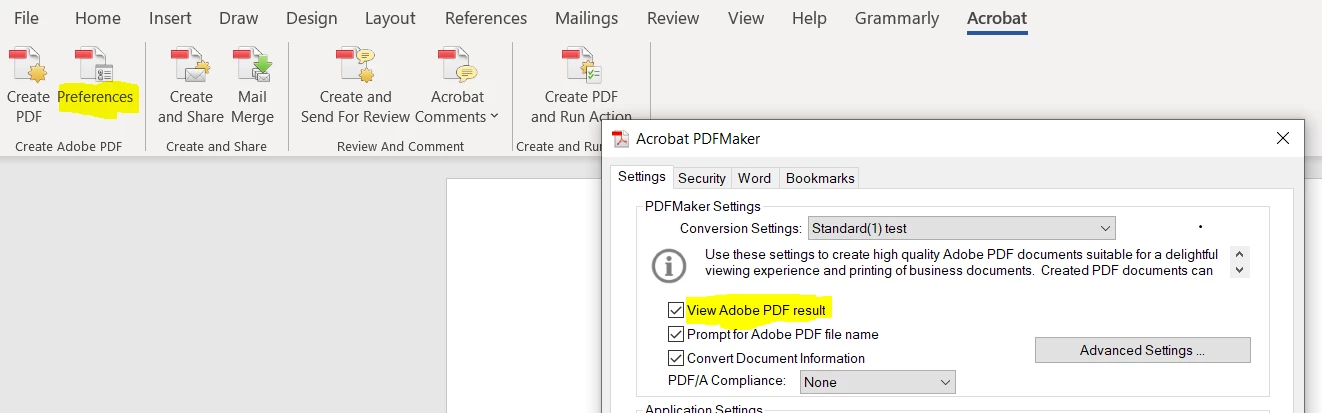Click the Advanced Settings button
The image size is (1322, 413).
(1142, 350)
